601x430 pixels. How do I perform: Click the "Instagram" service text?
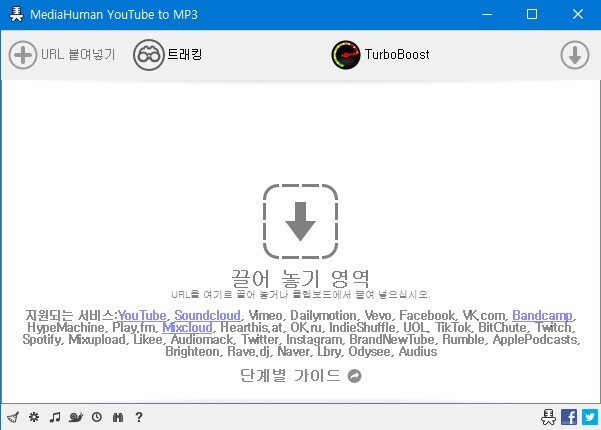[x=314, y=340]
